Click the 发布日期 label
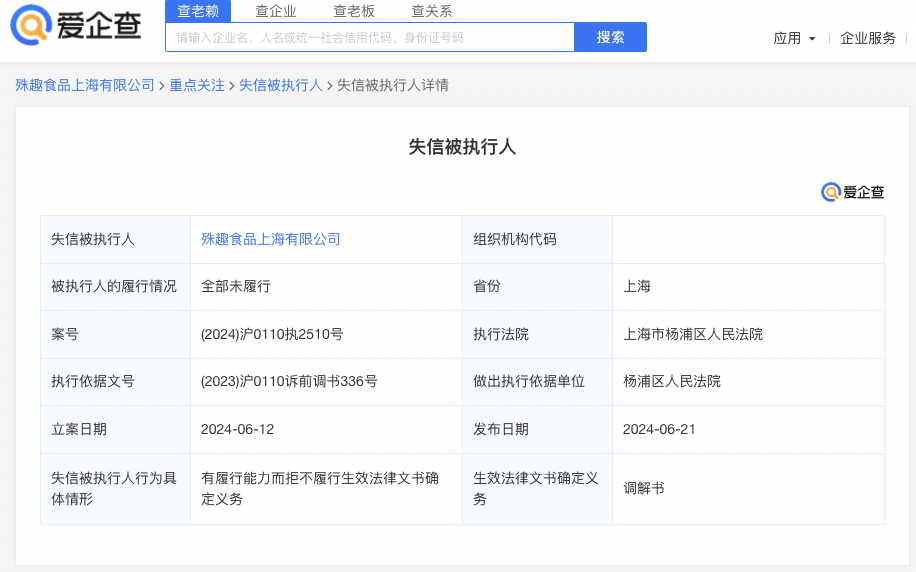Viewport: 916px width, 572px height. click(x=501, y=429)
